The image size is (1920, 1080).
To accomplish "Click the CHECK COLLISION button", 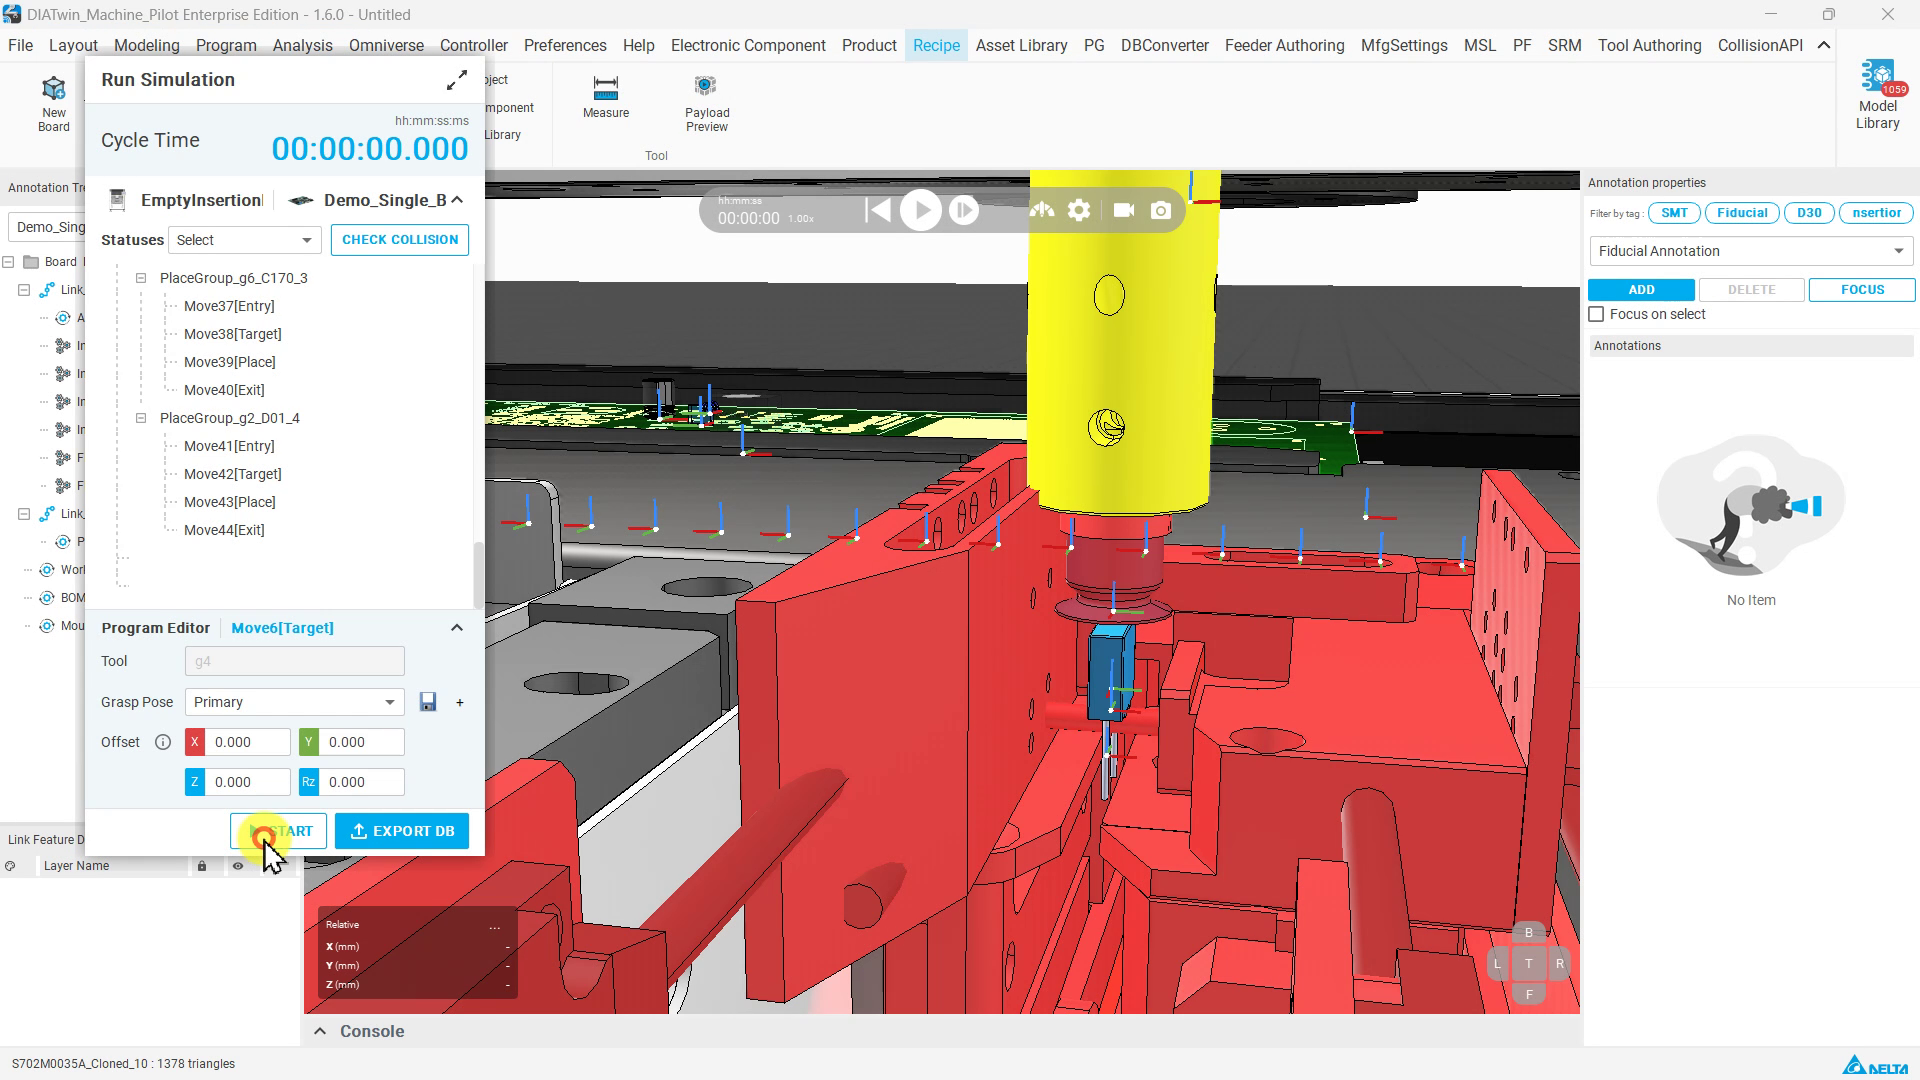I will tap(400, 240).
